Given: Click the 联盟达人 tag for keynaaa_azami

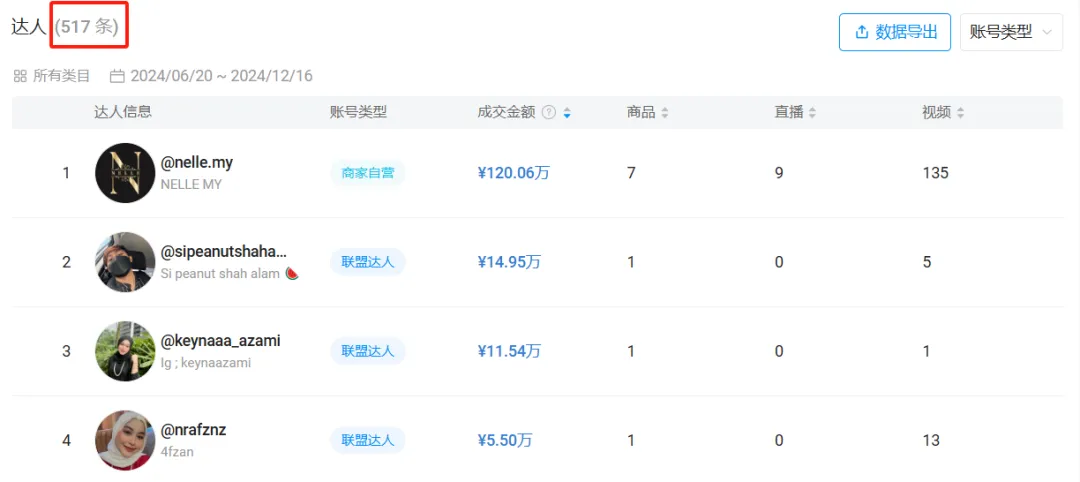Looking at the screenshot, I should pyautogui.click(x=368, y=351).
